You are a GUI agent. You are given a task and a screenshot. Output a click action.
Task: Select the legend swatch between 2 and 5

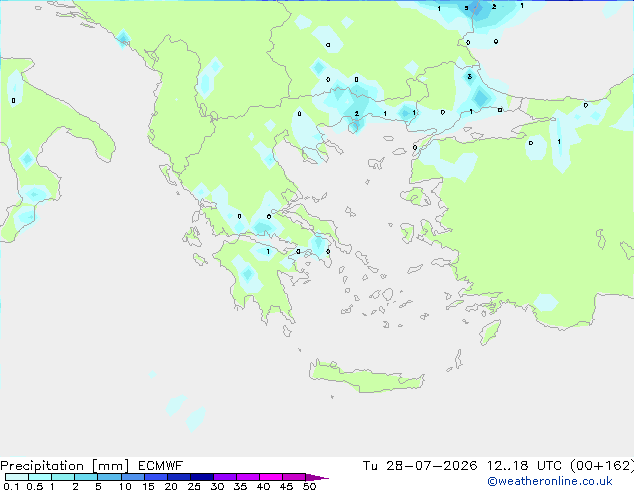[86, 477]
